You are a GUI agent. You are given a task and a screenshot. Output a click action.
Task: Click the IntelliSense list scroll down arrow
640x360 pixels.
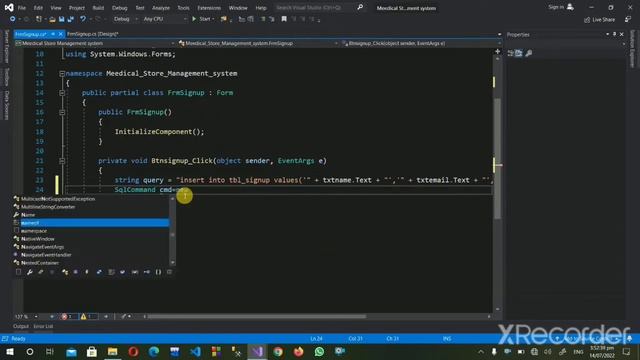click(x=172, y=262)
